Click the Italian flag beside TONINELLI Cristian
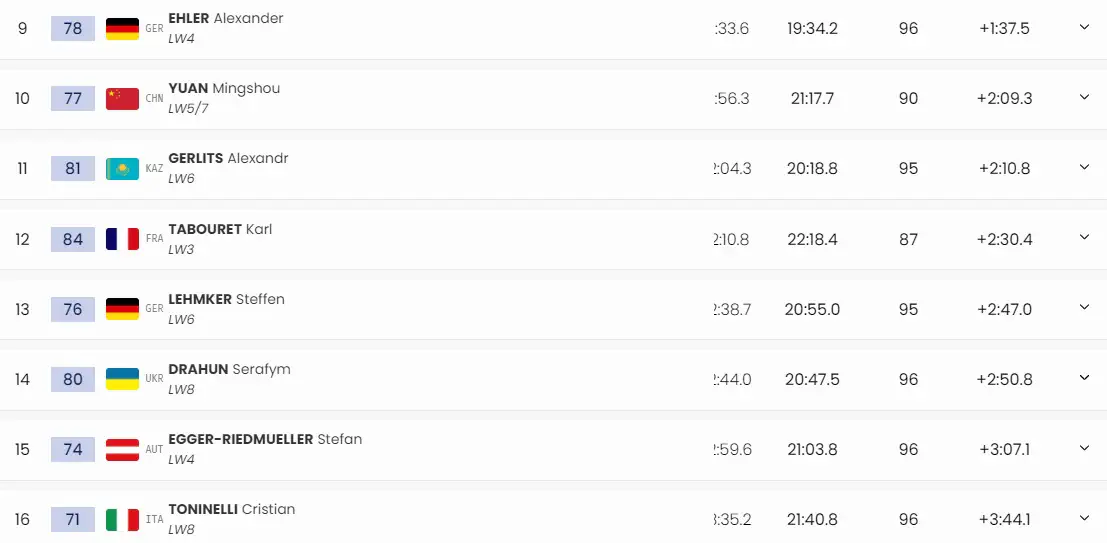The width and height of the screenshot is (1107, 543). pos(122,520)
